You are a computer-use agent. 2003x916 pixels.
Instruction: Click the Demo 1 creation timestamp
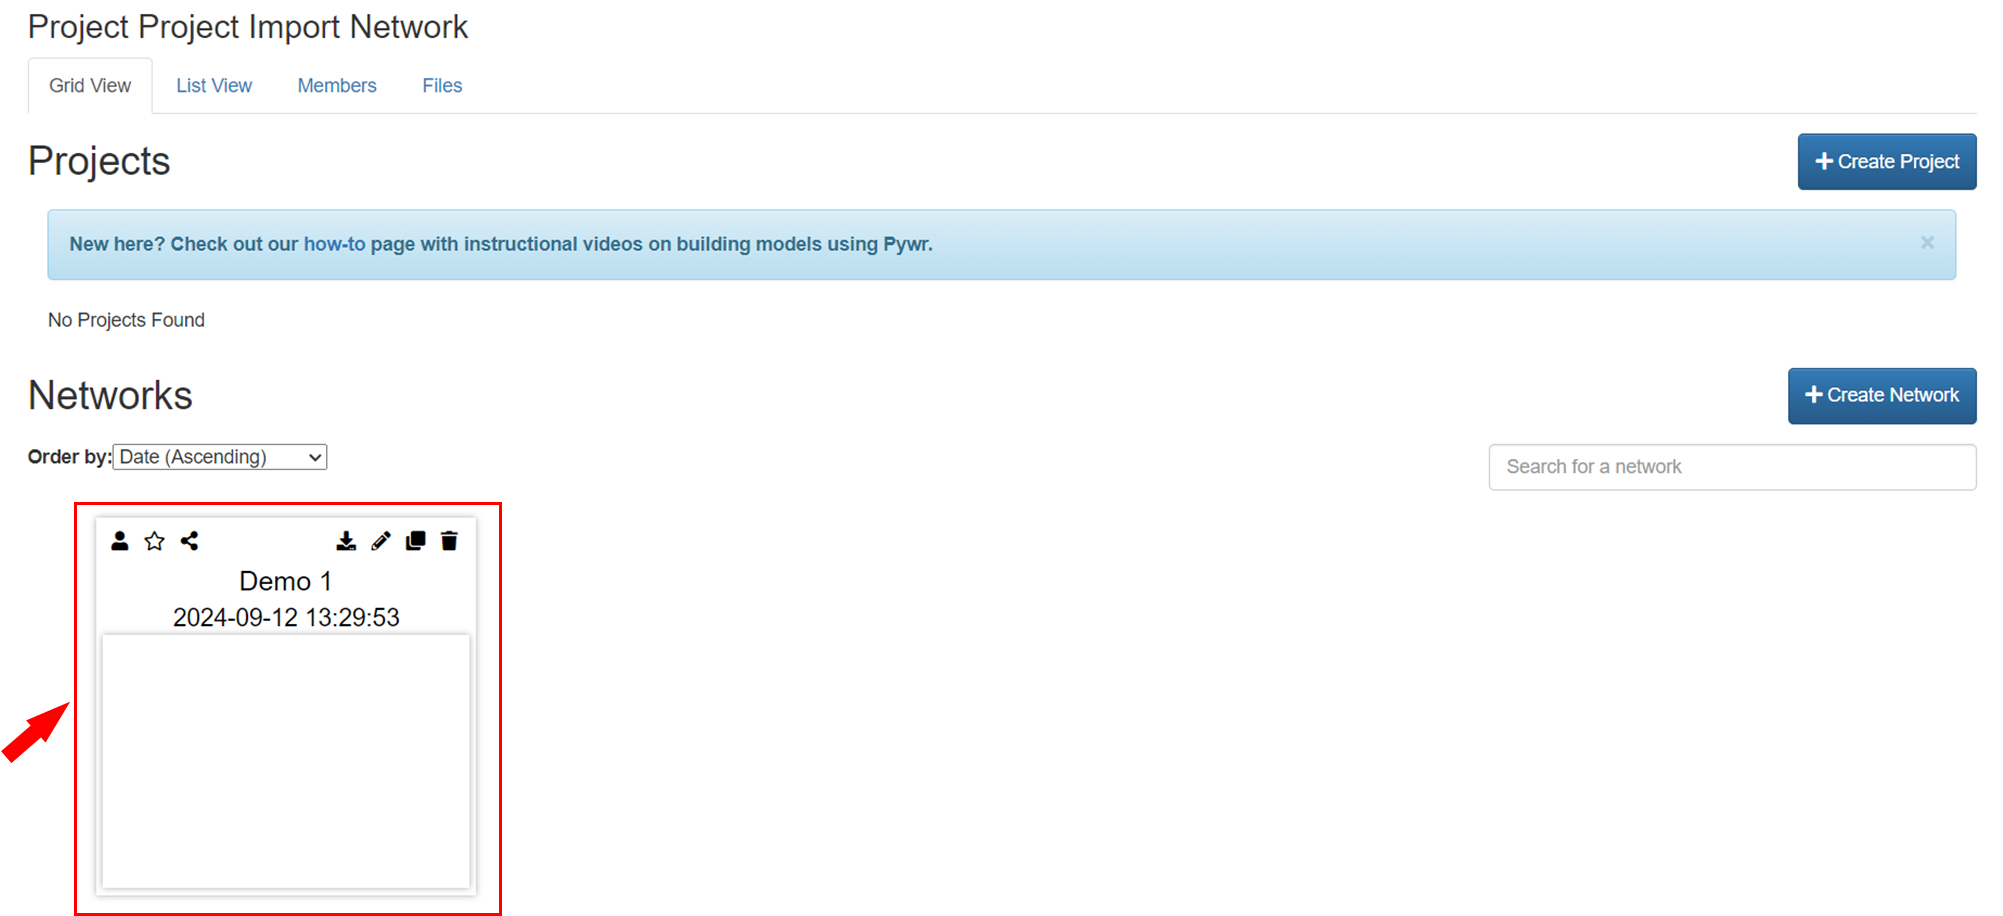[x=286, y=617]
